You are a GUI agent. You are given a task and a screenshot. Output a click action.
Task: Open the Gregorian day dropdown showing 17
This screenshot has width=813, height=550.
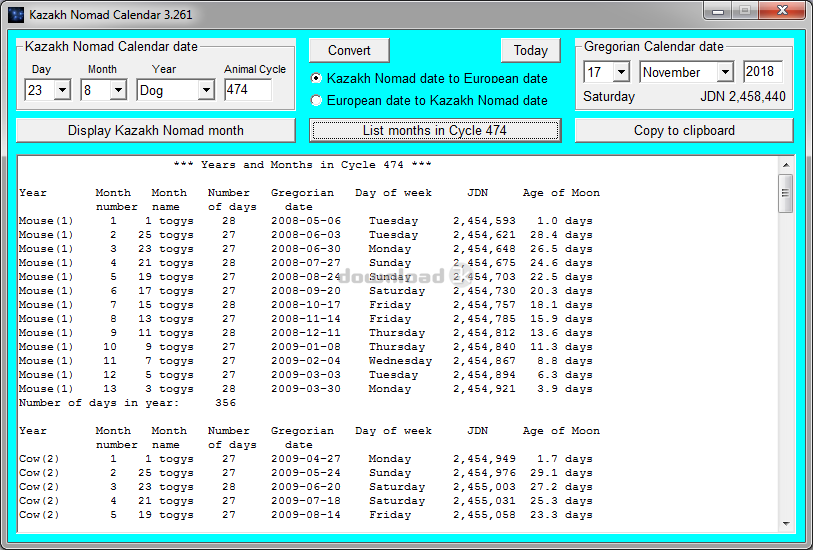click(x=621, y=72)
